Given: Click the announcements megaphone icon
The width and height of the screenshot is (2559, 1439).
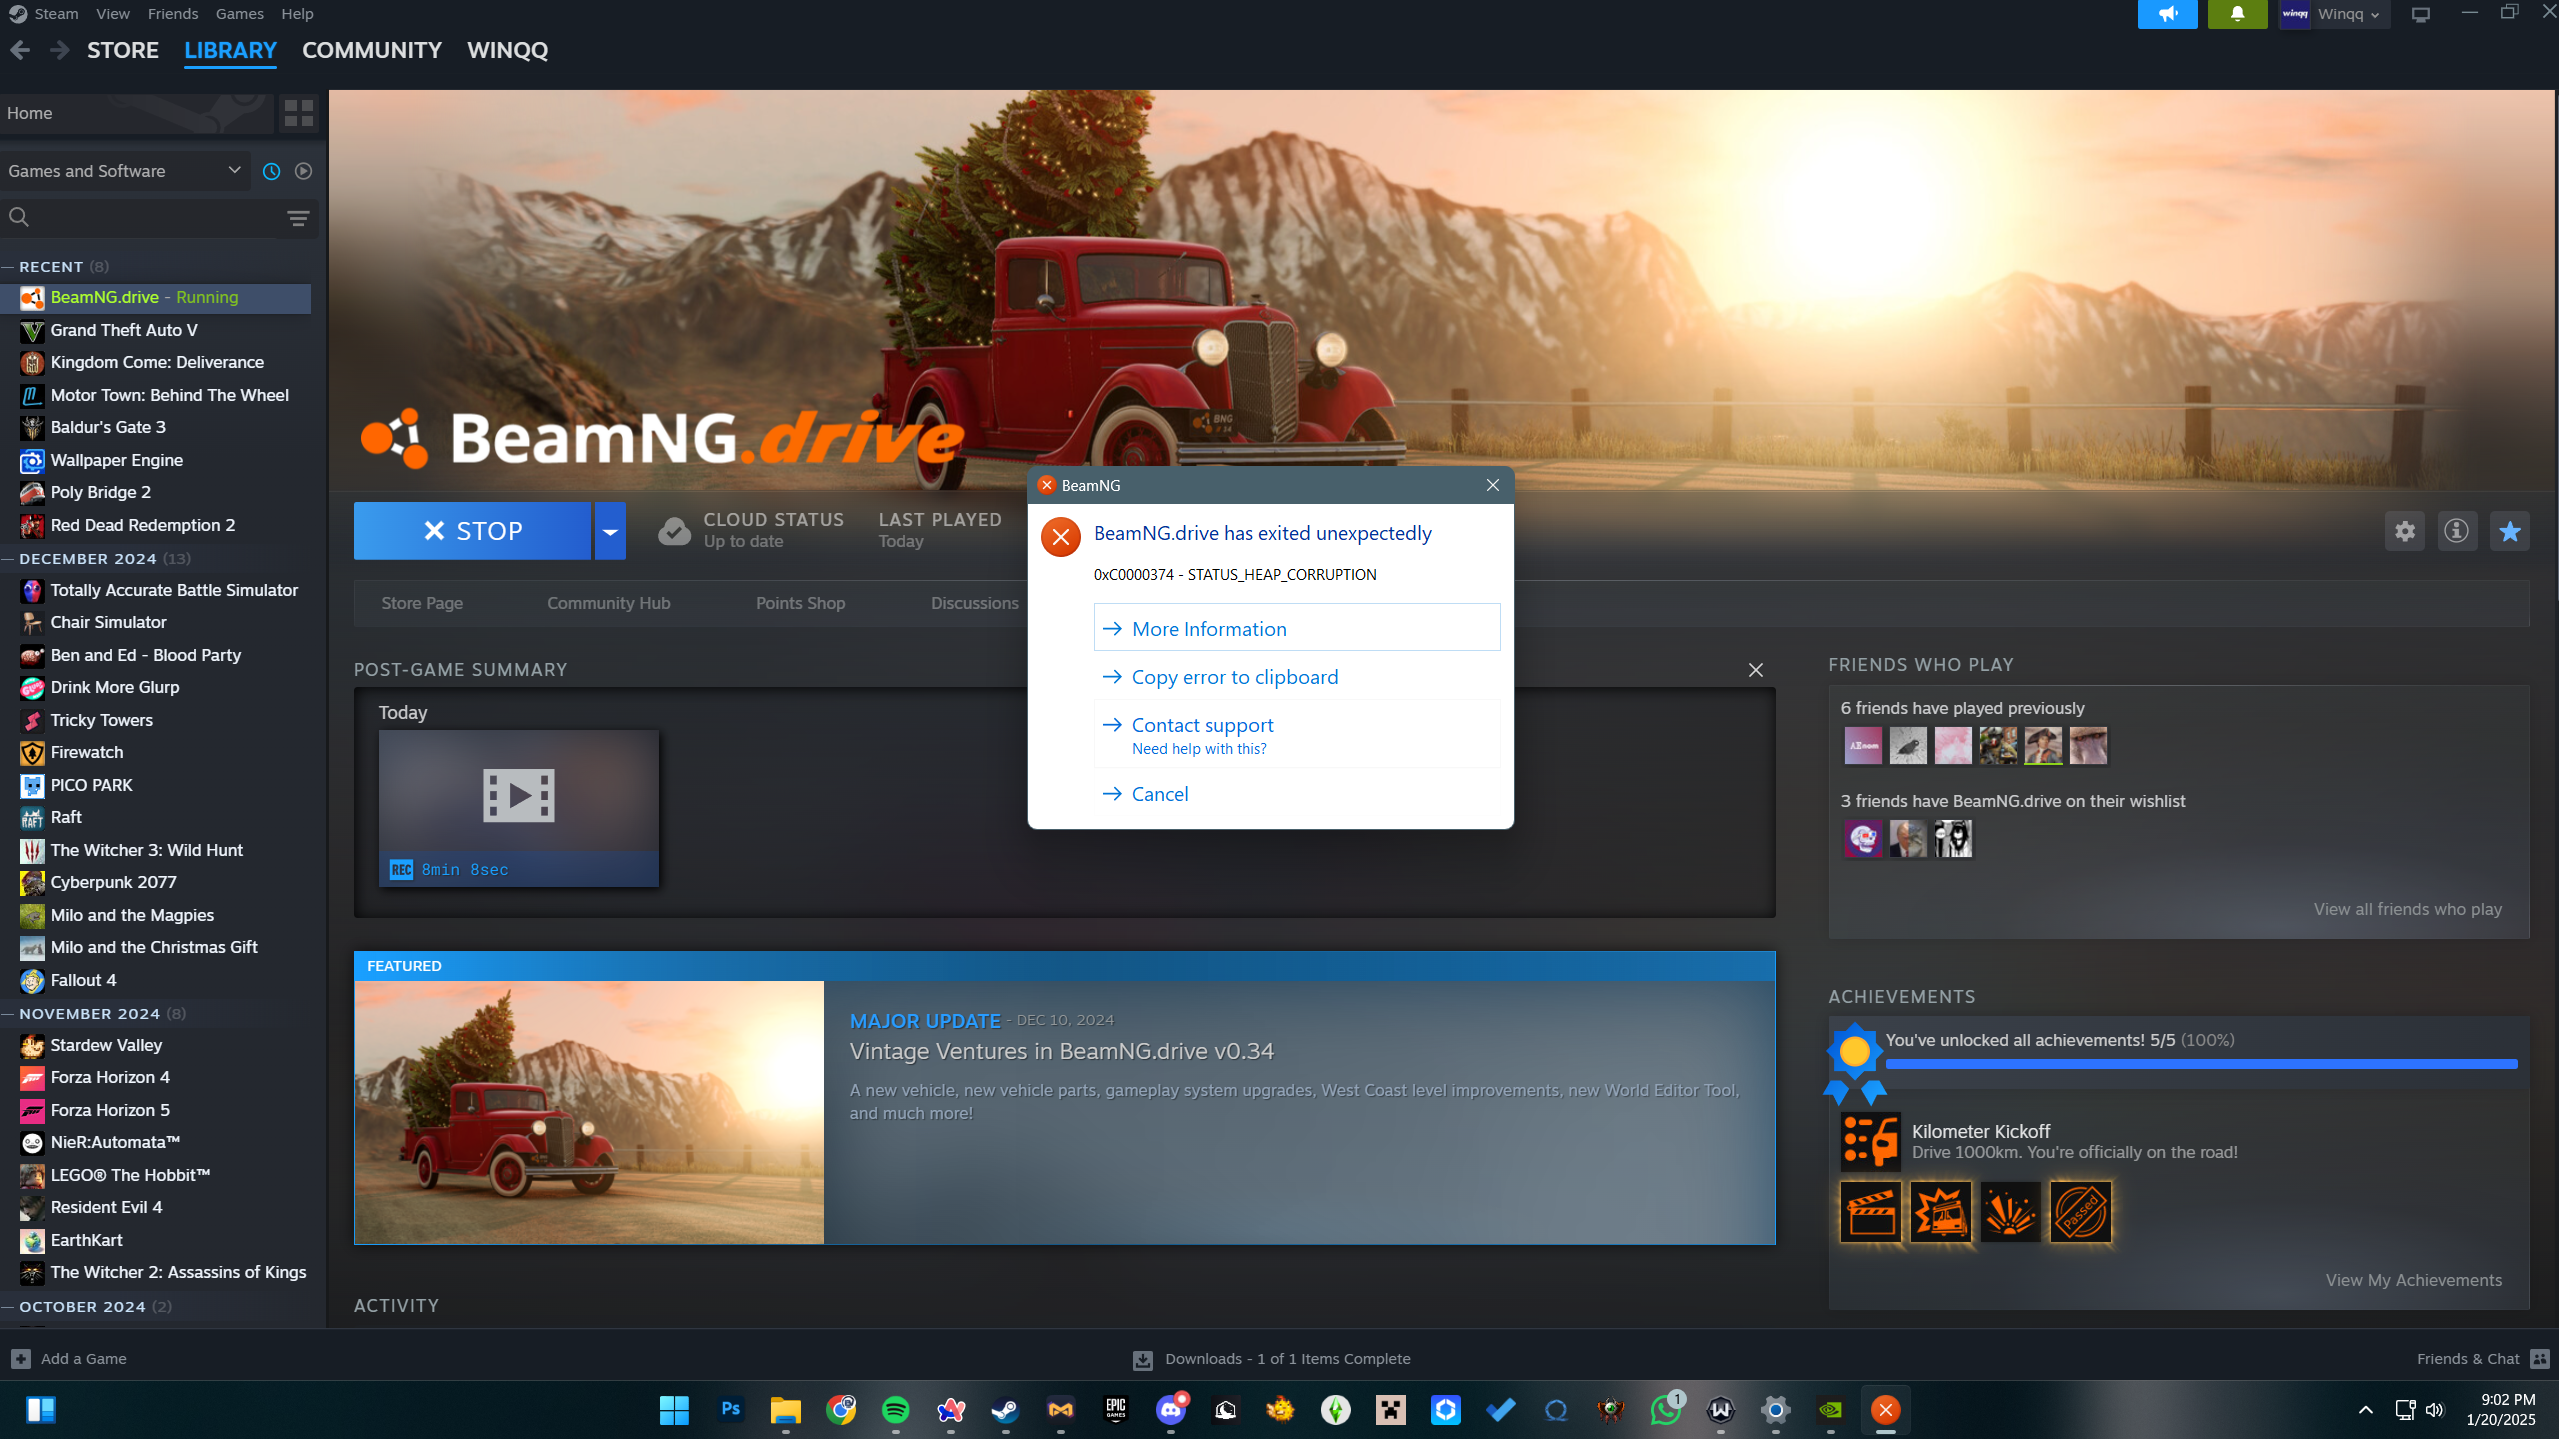Looking at the screenshot, I should pyautogui.click(x=2167, y=14).
